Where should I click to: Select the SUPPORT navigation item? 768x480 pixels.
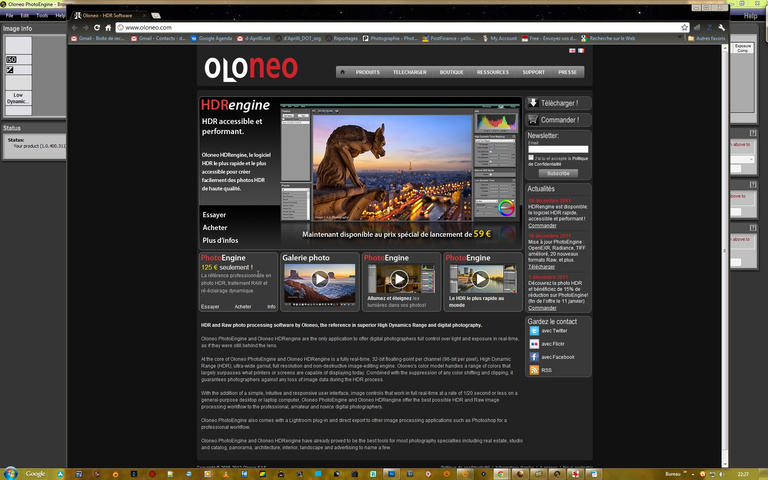pyautogui.click(x=533, y=72)
